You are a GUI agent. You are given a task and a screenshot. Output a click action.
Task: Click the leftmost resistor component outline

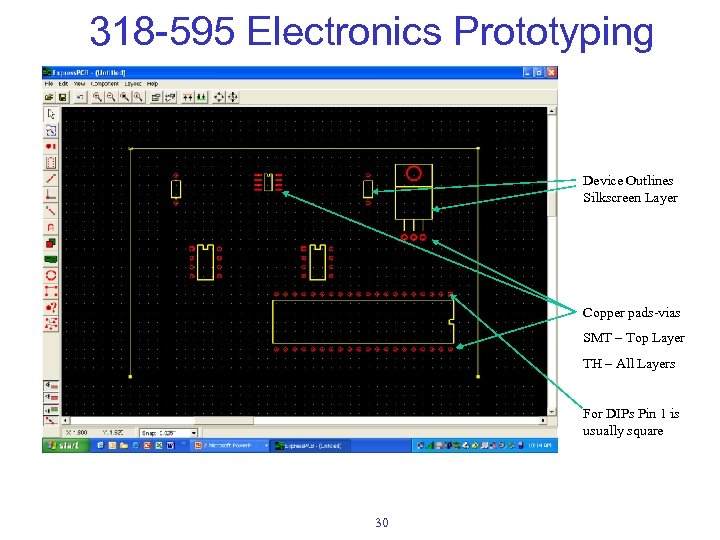tap(176, 189)
